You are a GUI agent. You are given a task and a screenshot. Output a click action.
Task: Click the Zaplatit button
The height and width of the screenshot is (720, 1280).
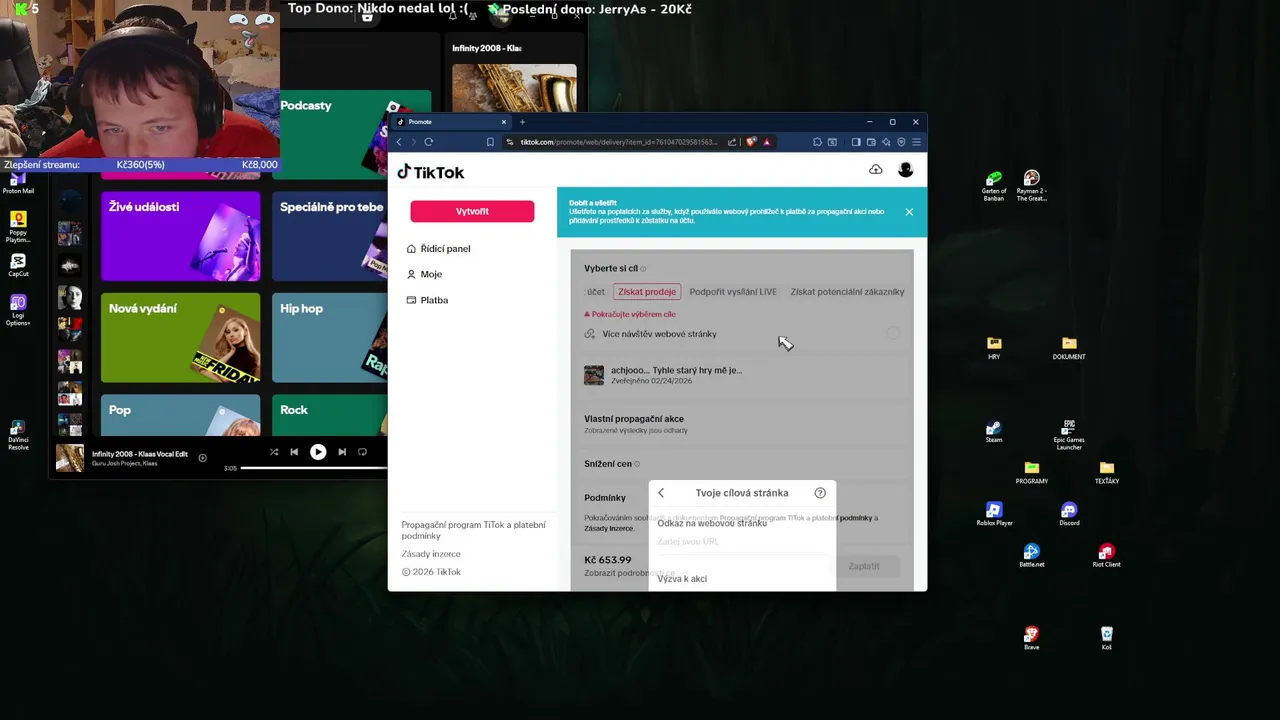[864, 566]
